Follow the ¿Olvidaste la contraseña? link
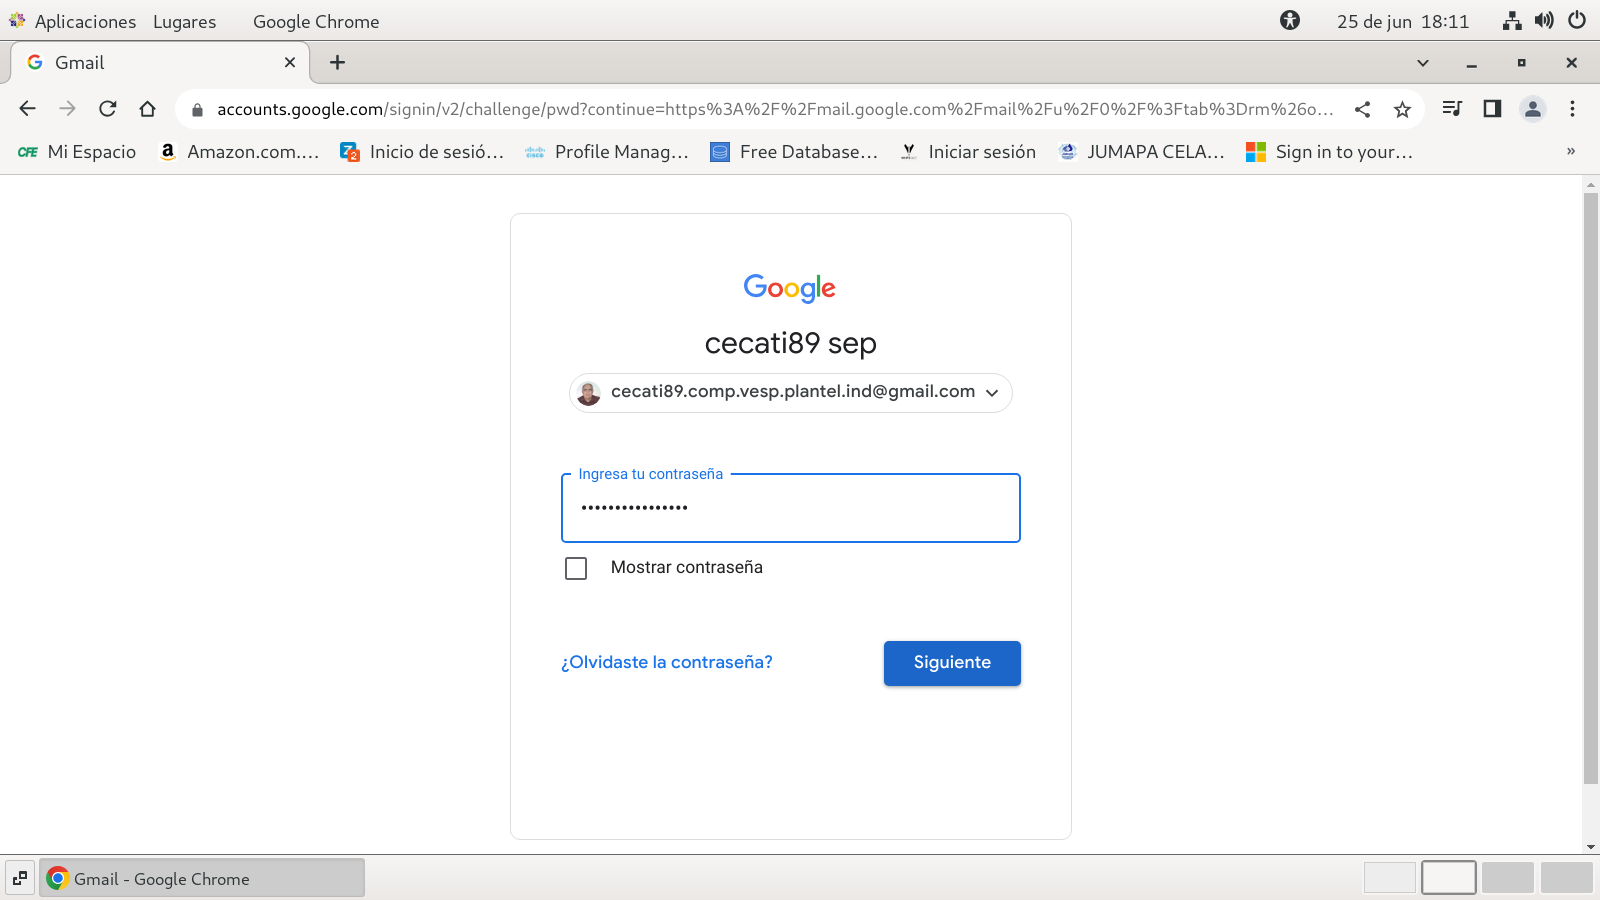 [x=666, y=662]
